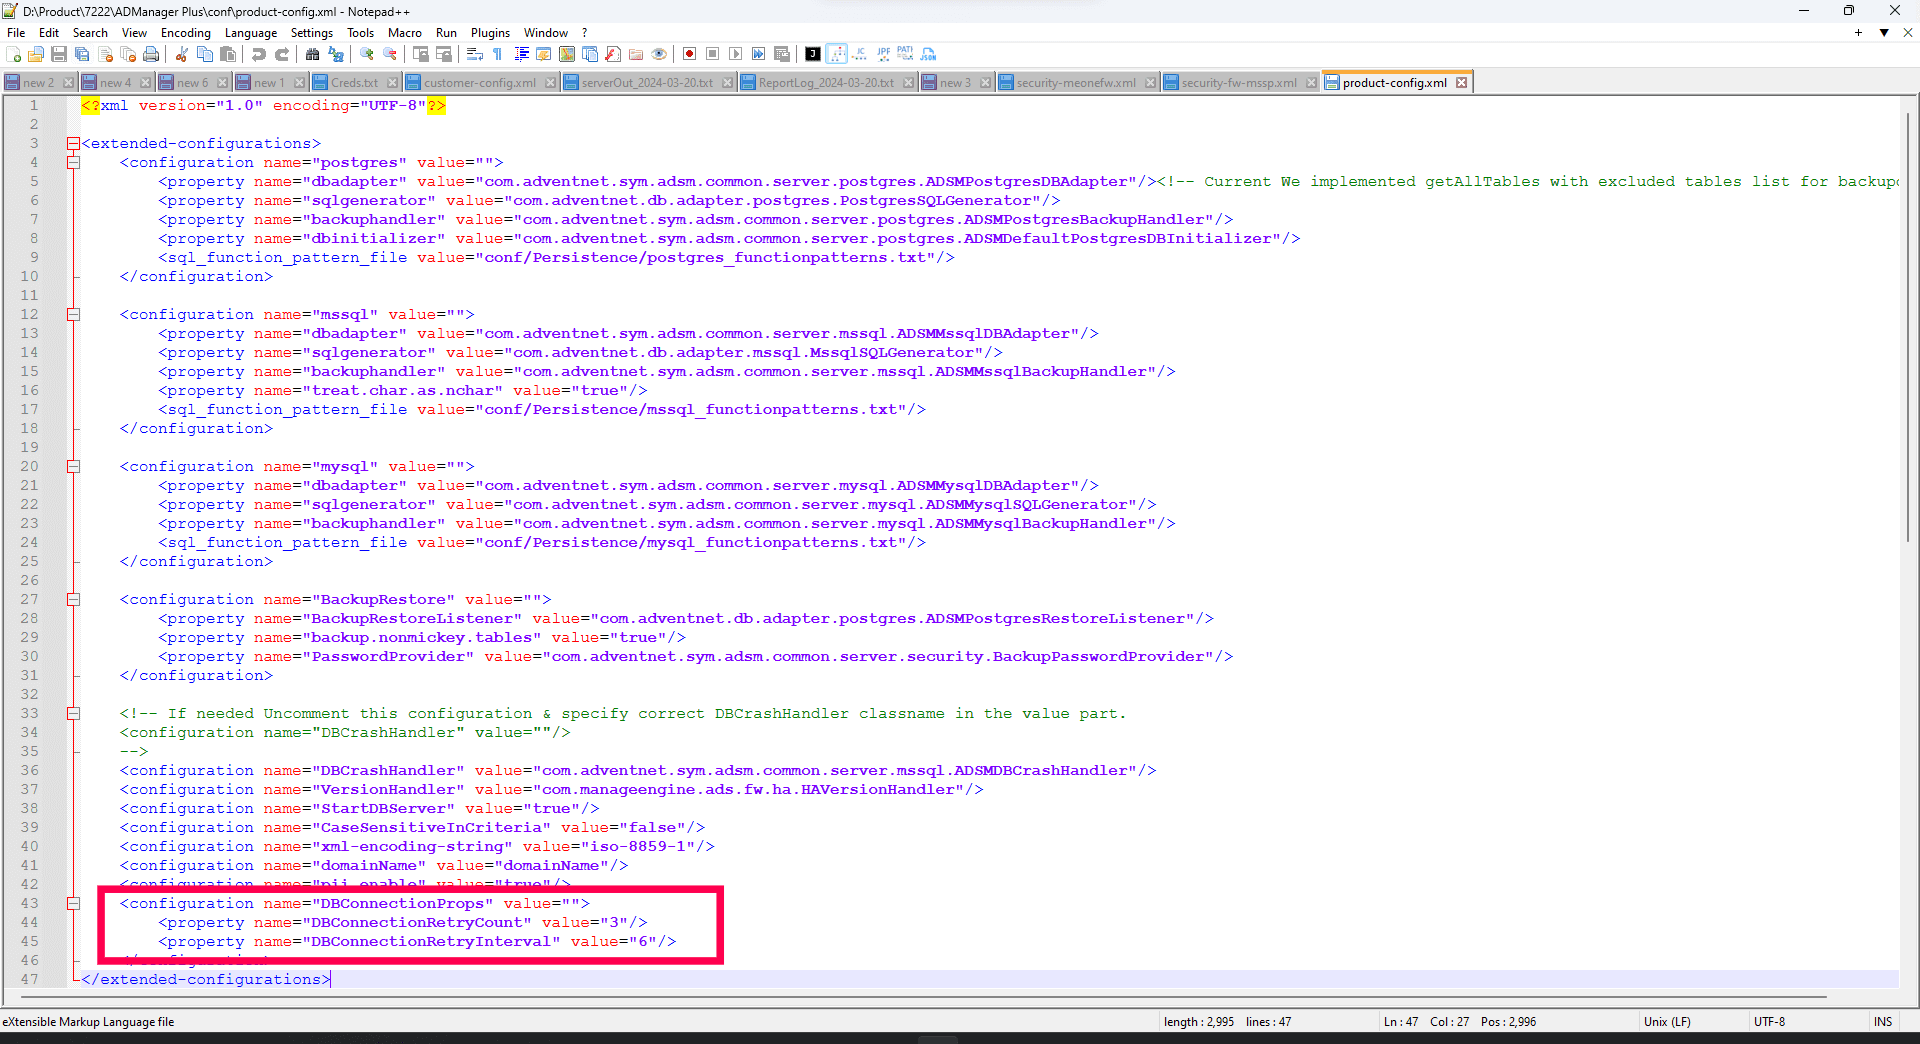Collapse the extended-configurations fold at line 3
Screen dimensions: 1920x1044
click(73, 143)
